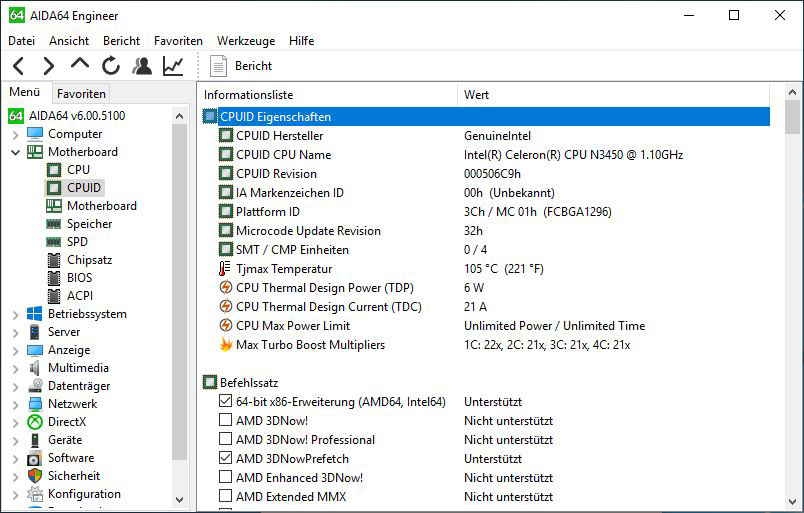
Task: Click the main list scrollbar up arrow
Action: coord(792,92)
